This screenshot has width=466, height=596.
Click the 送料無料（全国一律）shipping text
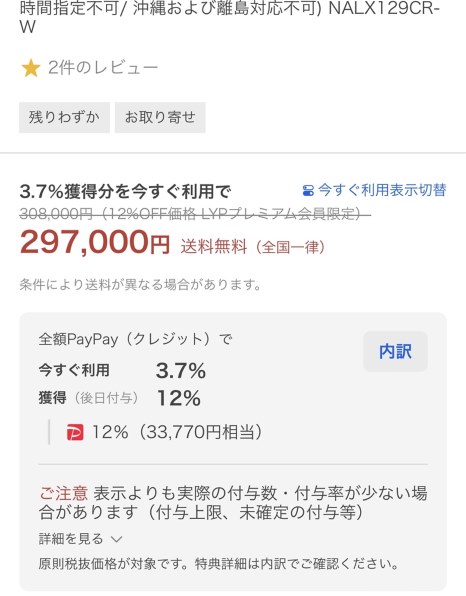[253, 247]
